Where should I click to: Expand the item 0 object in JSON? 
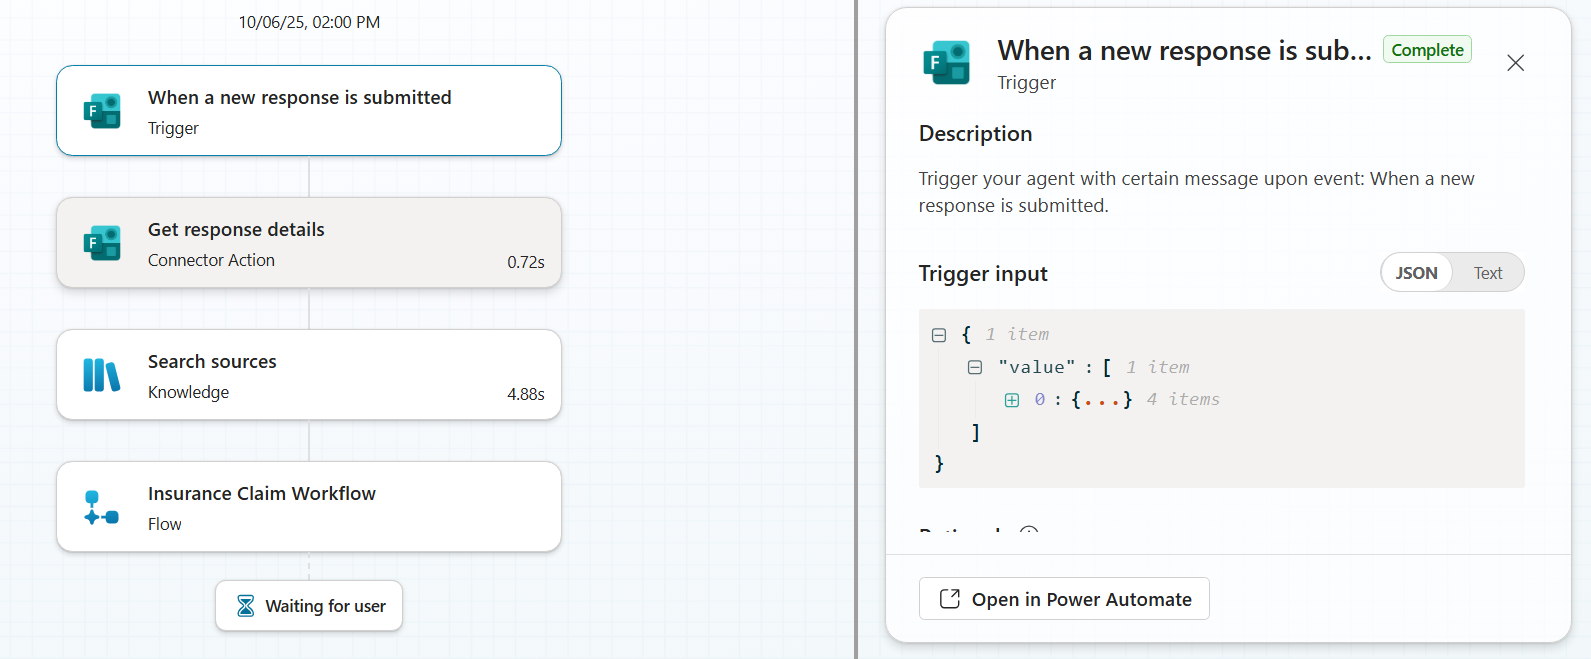1012,400
